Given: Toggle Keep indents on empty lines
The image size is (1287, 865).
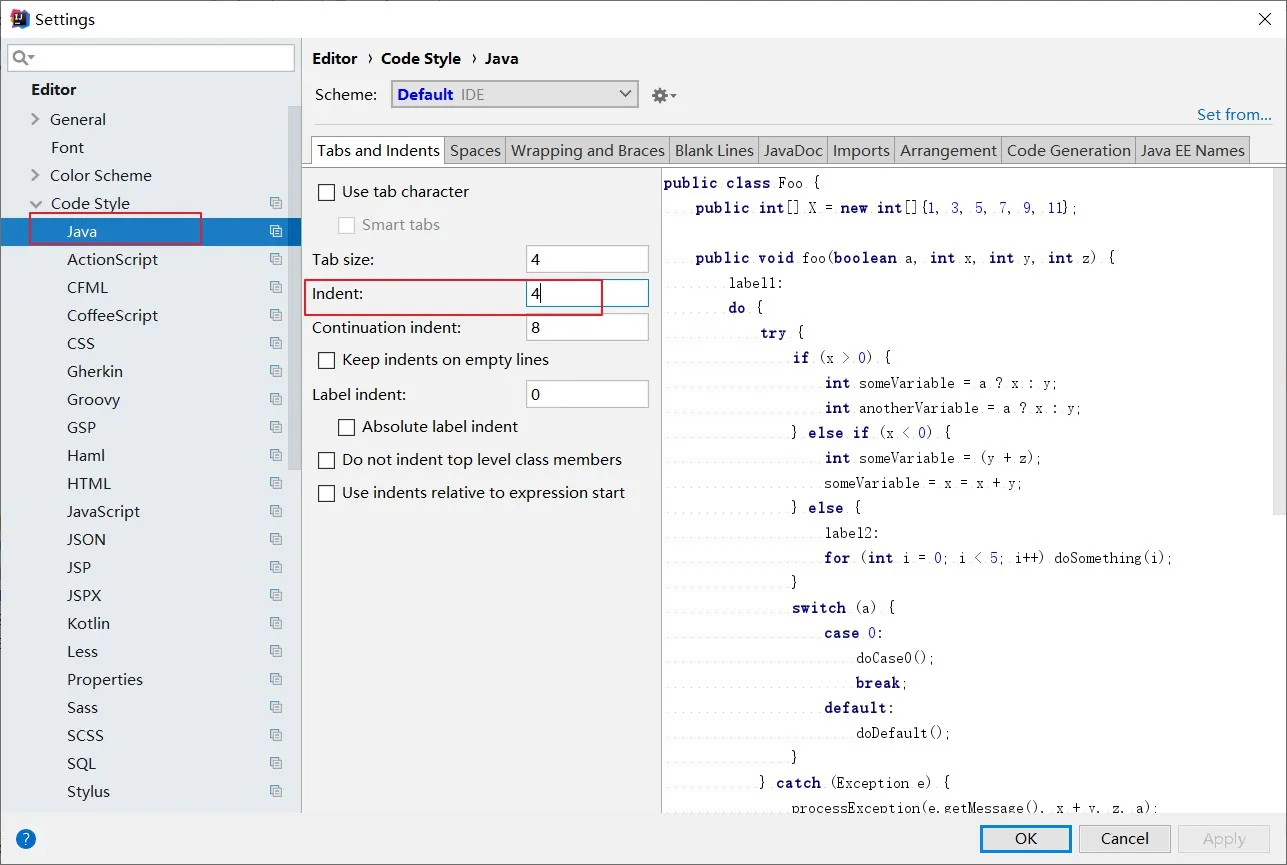Looking at the screenshot, I should point(326,360).
